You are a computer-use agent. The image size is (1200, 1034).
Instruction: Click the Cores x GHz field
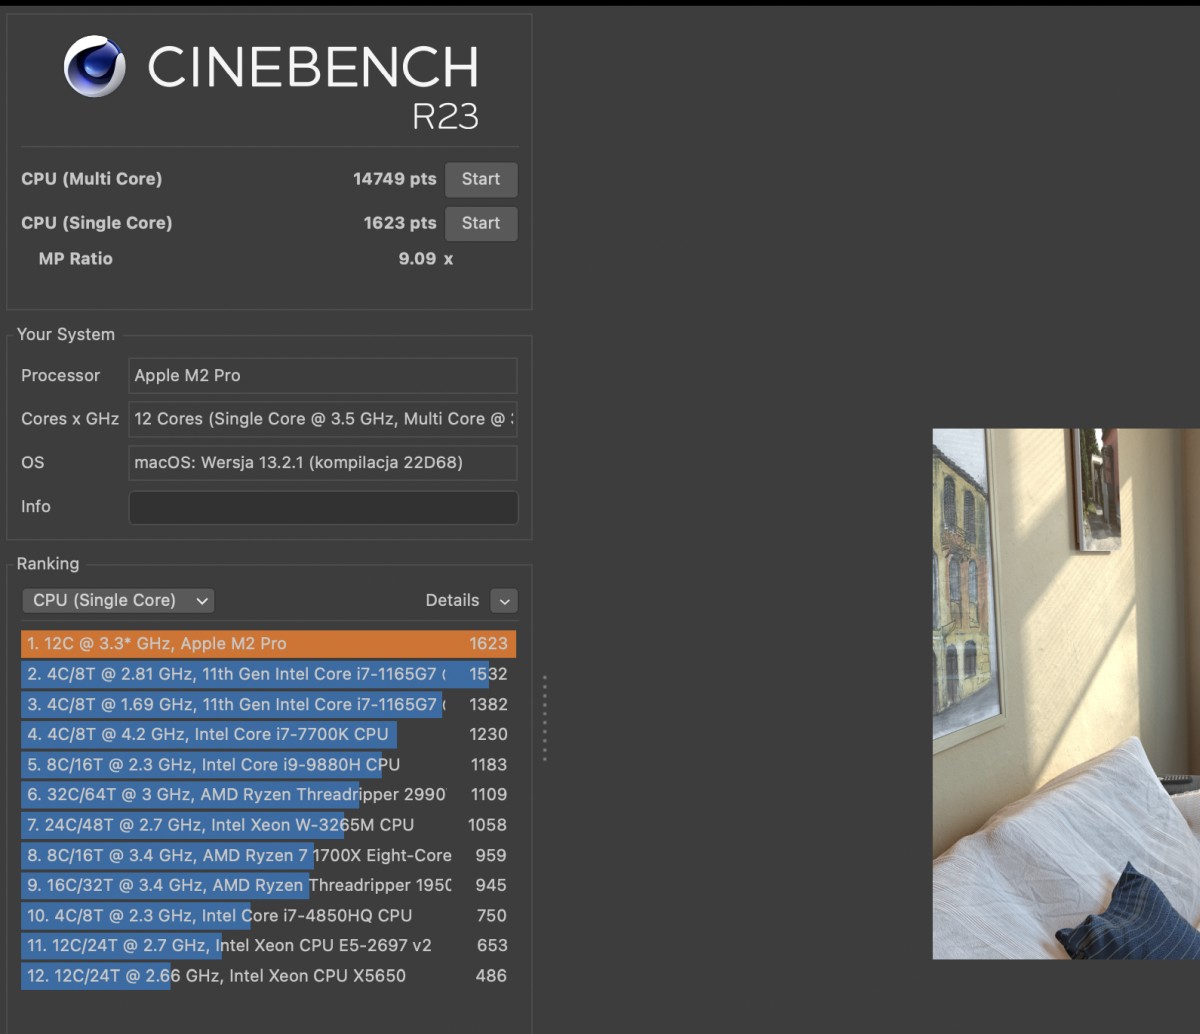[x=322, y=419]
